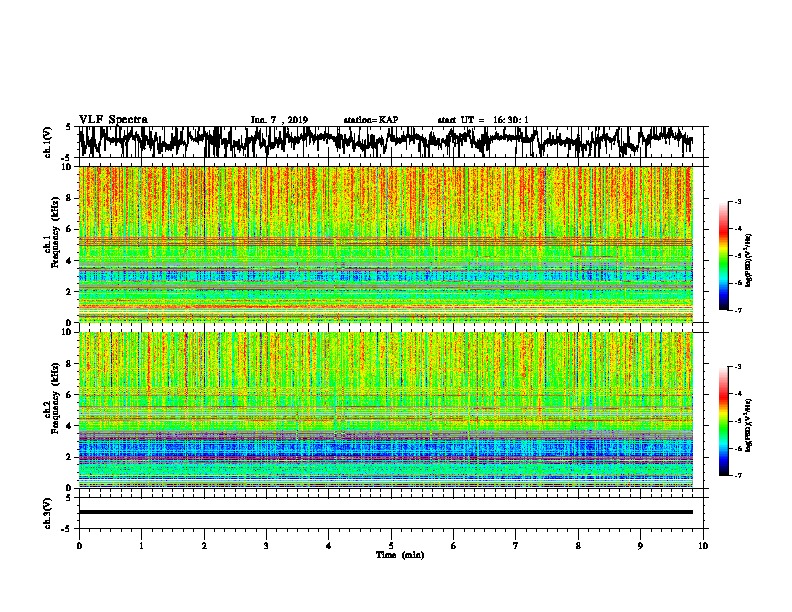This screenshot has width=792, height=612.
Task: Click the ch.1(V) axis label
Action: pos(47,142)
